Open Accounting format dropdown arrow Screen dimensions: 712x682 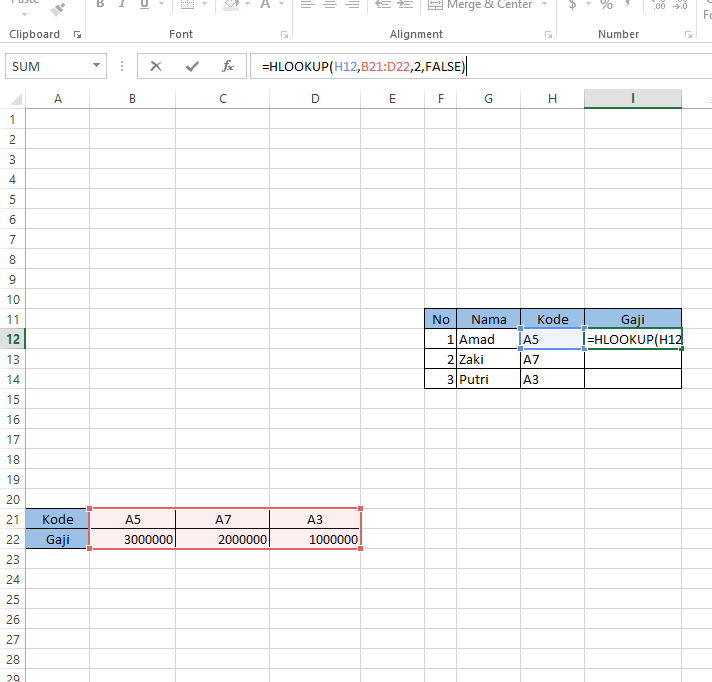588,4
